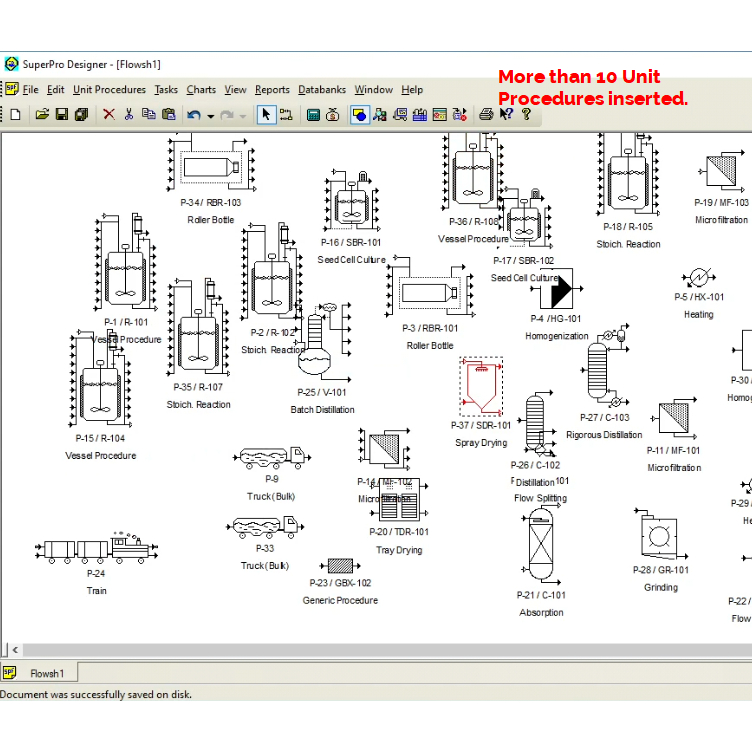Click the calculator solve balances icon
752x752 pixels.
314,115
